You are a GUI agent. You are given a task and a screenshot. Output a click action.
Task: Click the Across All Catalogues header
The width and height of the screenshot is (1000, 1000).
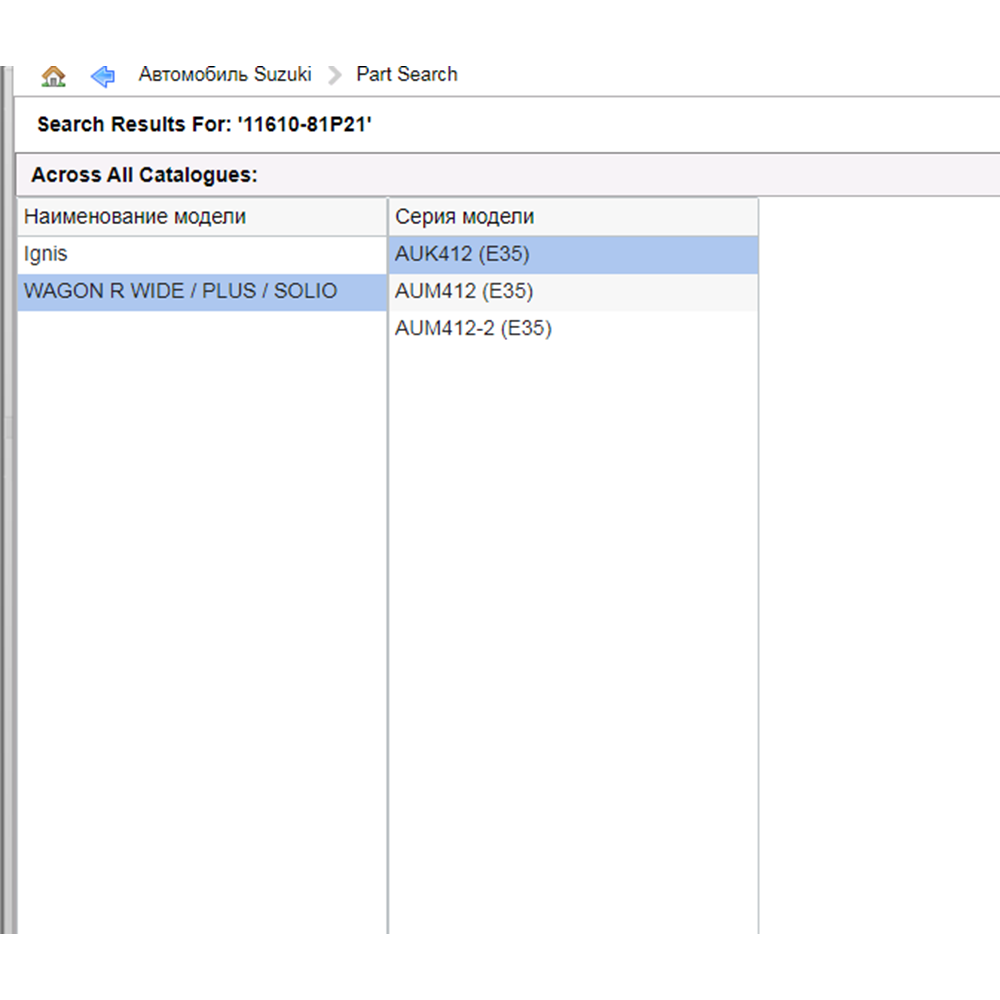tap(508, 175)
